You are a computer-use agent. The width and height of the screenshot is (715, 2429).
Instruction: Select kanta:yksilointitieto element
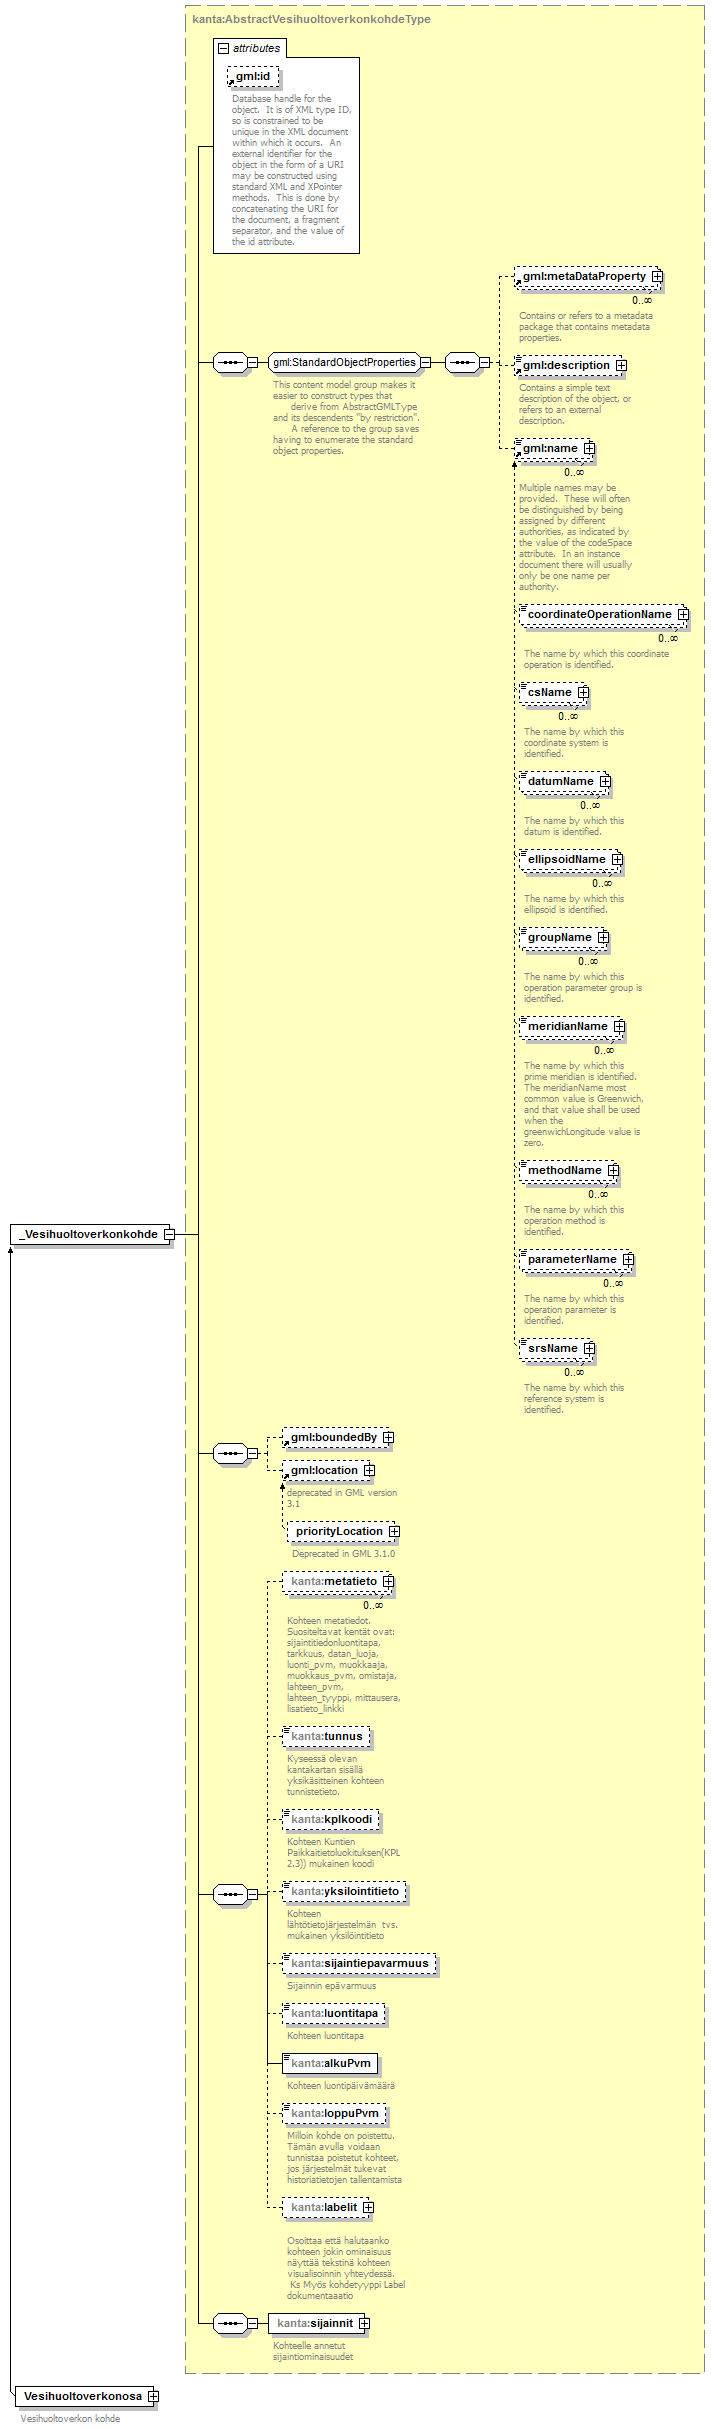pyautogui.click(x=344, y=1891)
